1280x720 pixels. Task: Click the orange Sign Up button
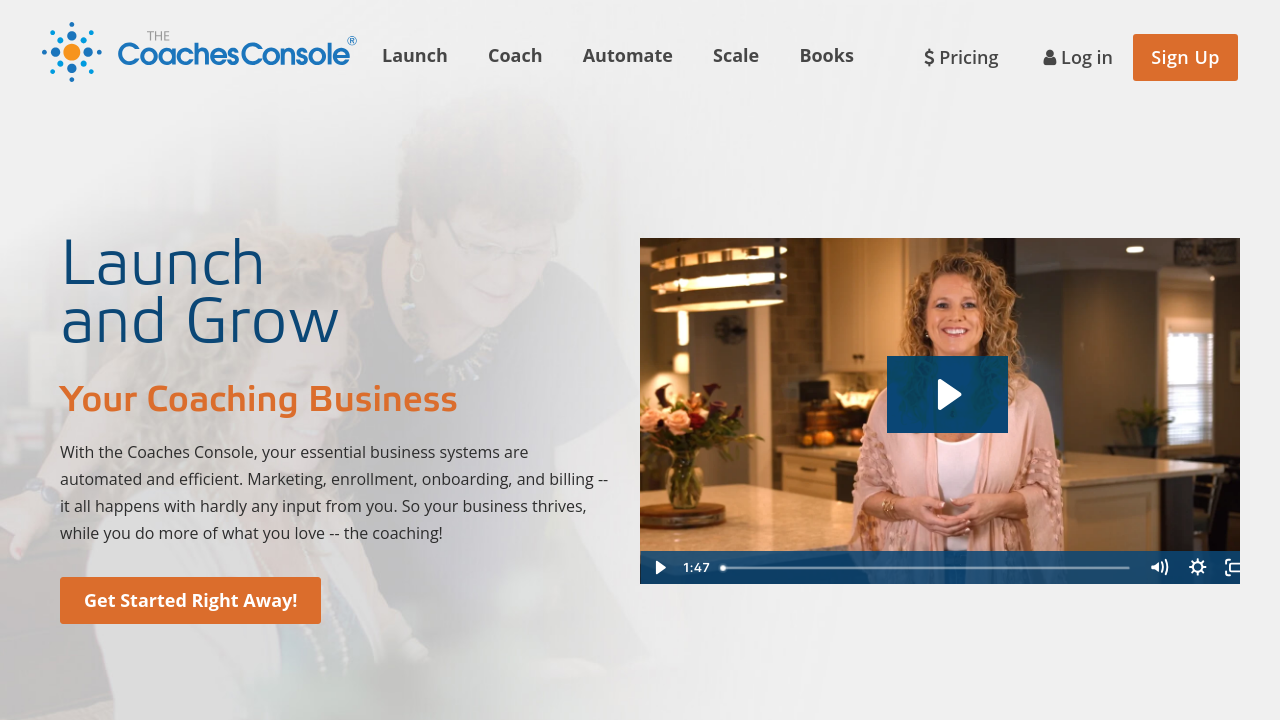point(1185,57)
